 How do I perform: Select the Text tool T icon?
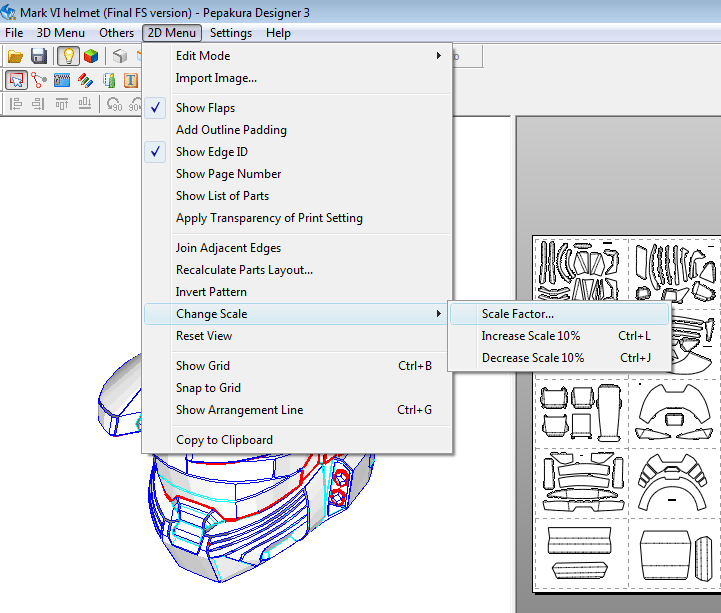pos(131,80)
